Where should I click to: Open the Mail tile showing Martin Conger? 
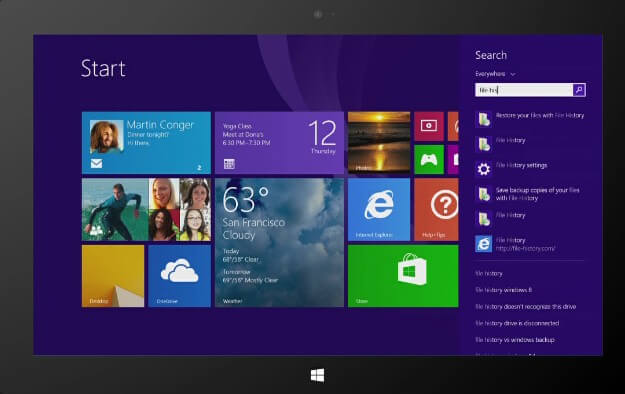click(x=146, y=143)
